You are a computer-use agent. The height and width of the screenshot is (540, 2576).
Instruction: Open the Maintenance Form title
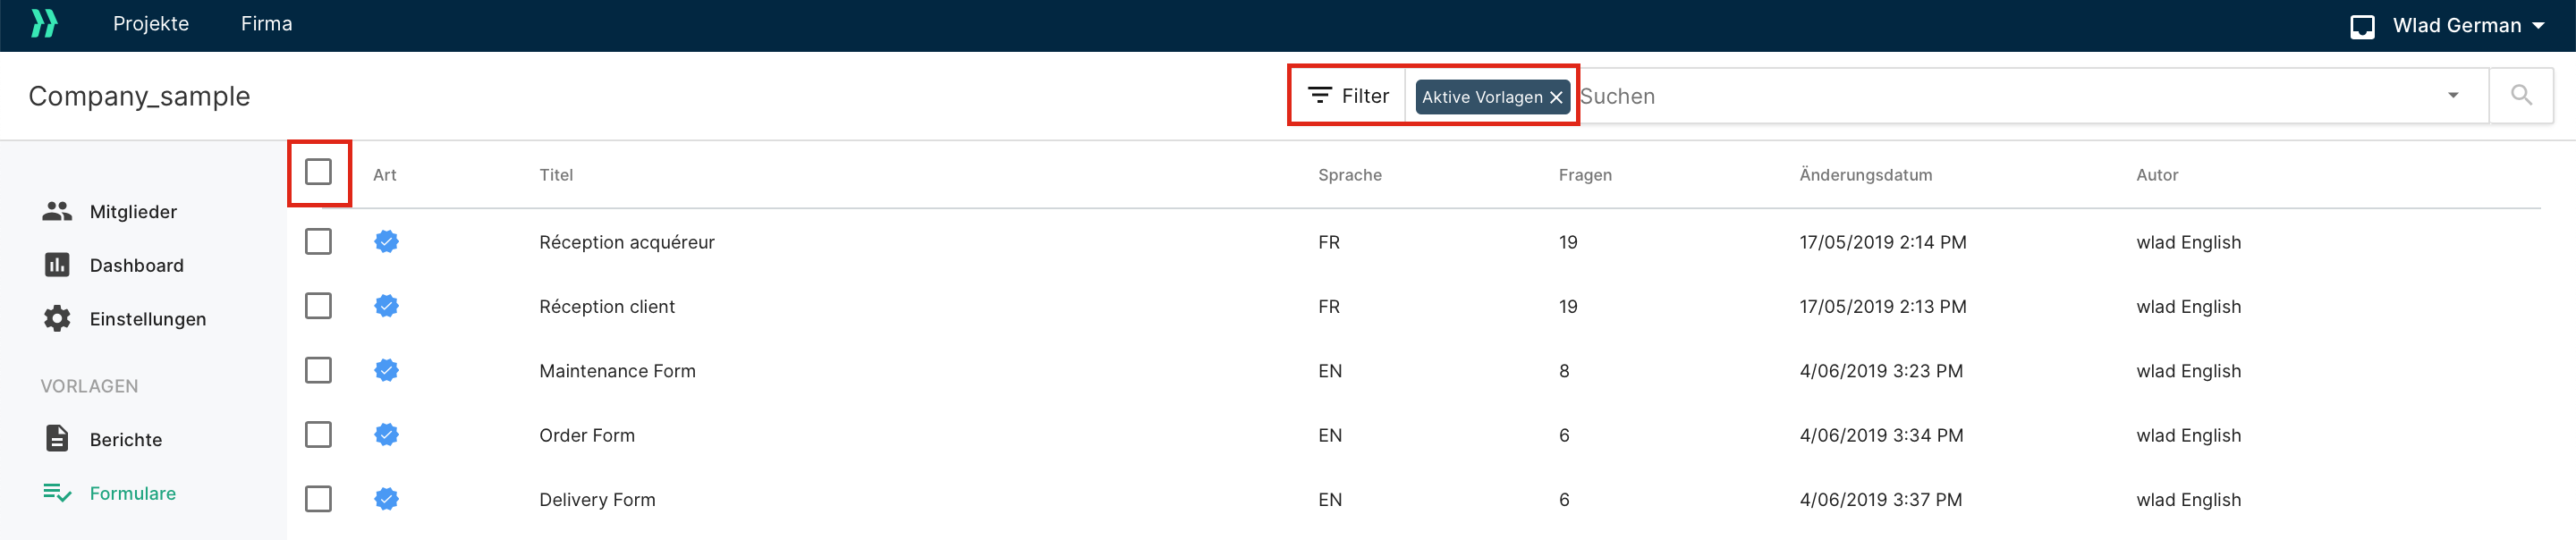click(617, 371)
